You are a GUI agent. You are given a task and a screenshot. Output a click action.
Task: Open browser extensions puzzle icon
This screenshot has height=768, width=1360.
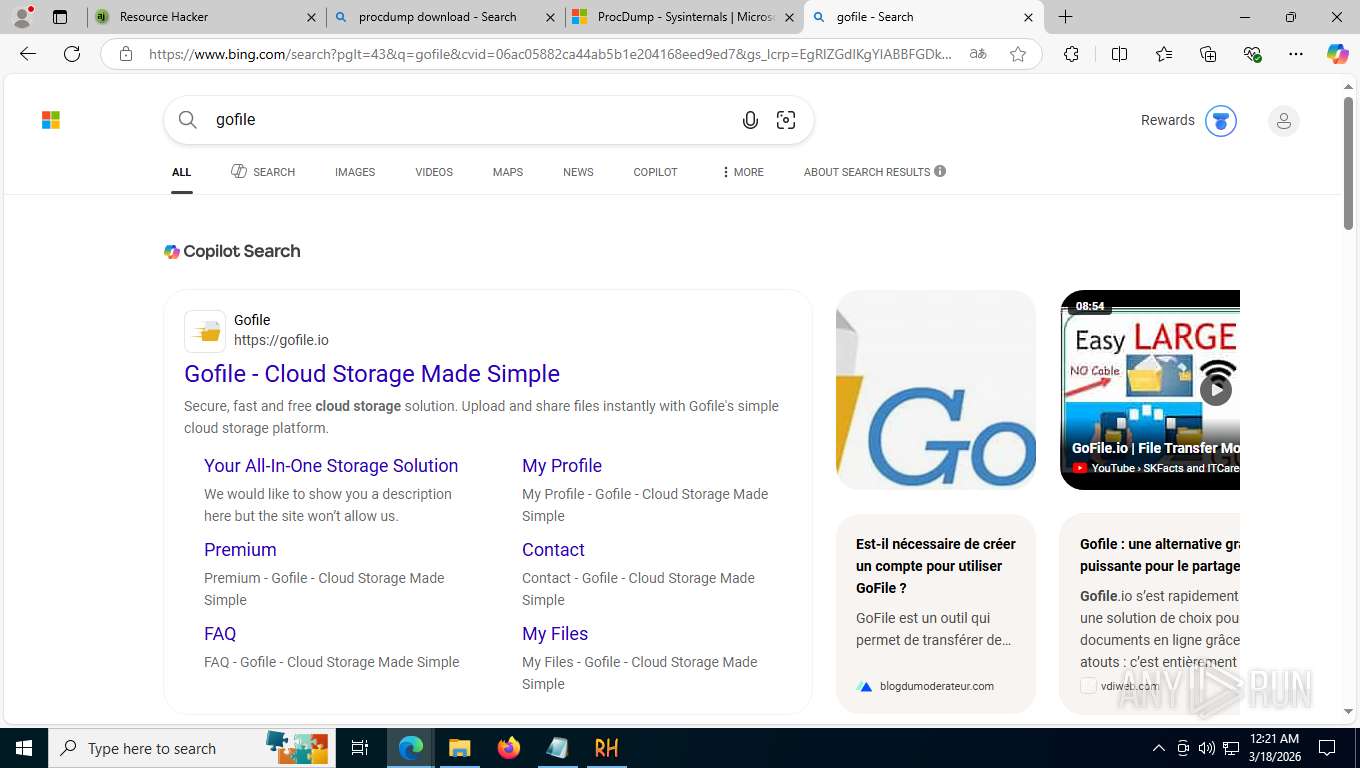click(1071, 54)
